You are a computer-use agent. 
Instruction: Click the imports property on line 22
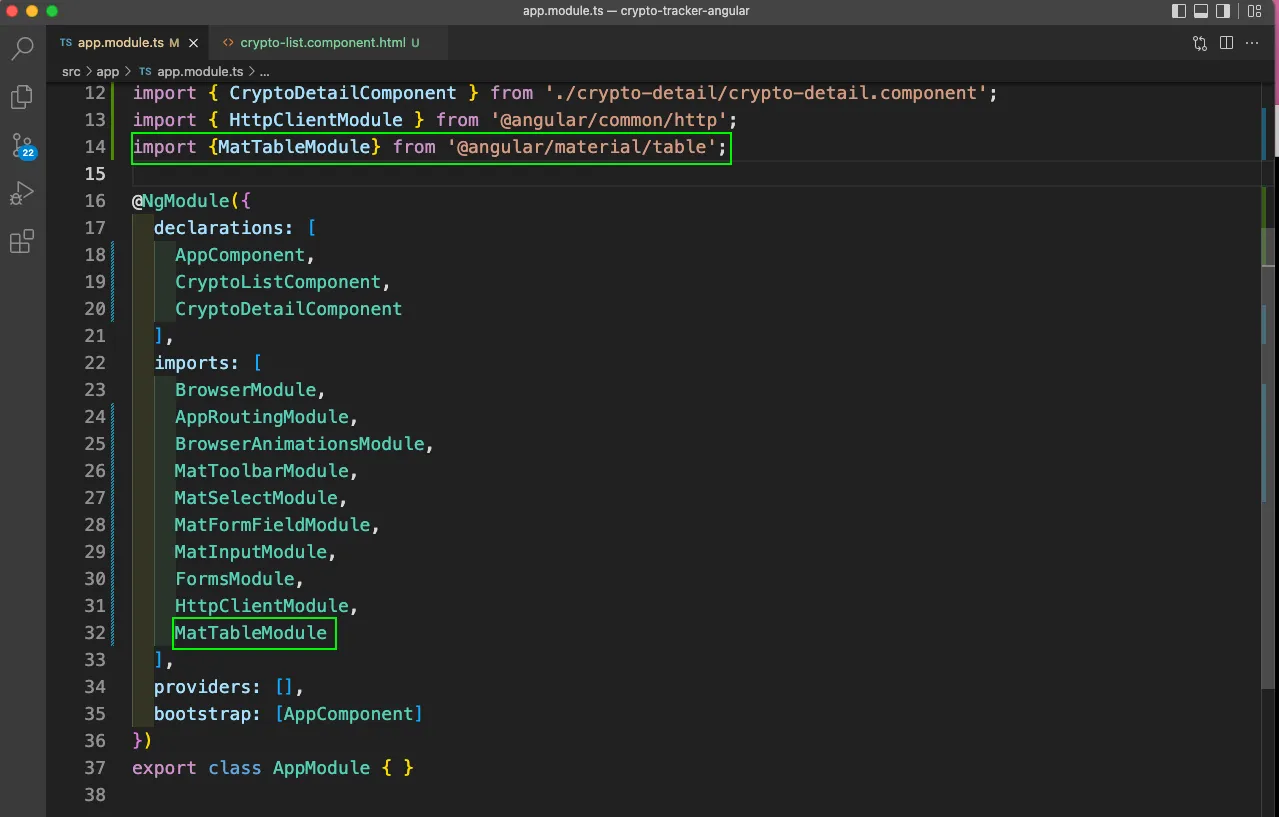tap(192, 363)
